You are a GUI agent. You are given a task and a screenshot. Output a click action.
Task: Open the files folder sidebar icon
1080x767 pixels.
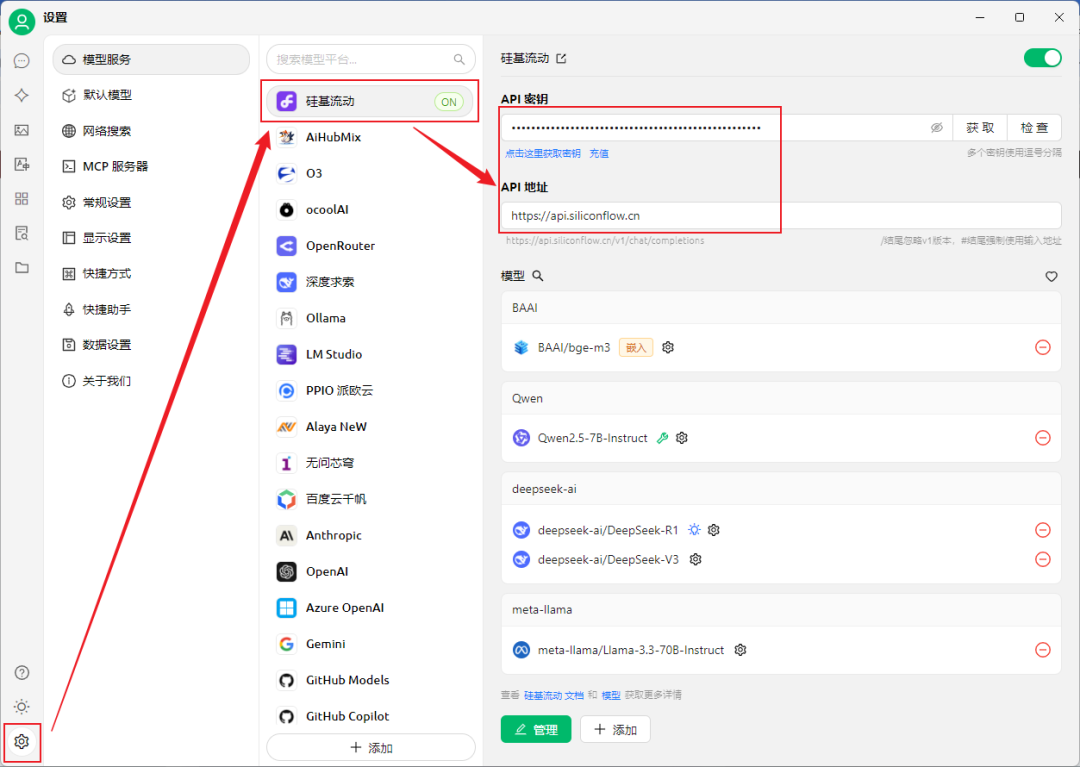pos(21,267)
